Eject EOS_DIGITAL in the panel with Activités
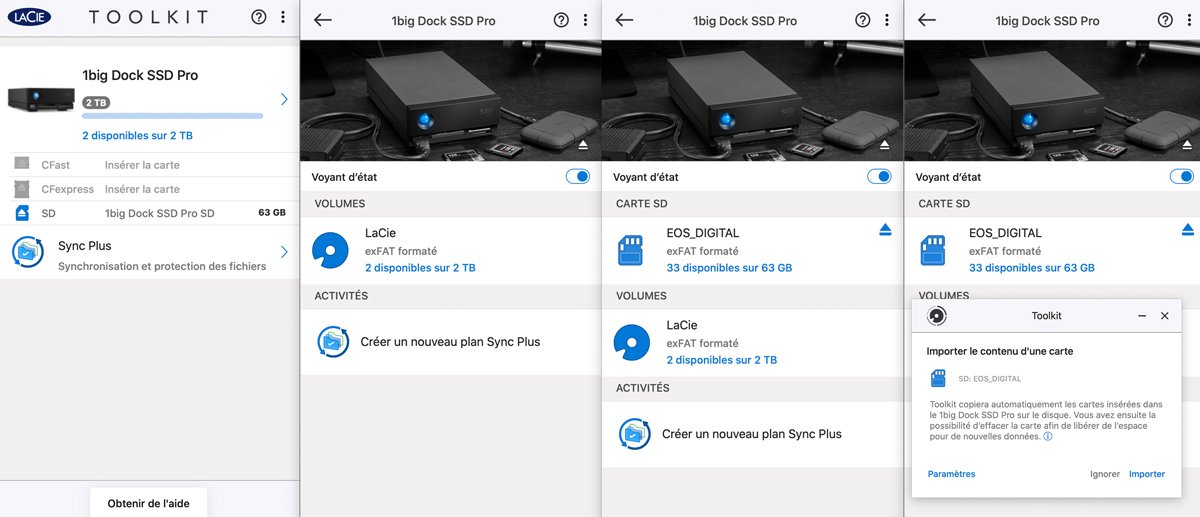The image size is (1200, 517). coord(885,230)
